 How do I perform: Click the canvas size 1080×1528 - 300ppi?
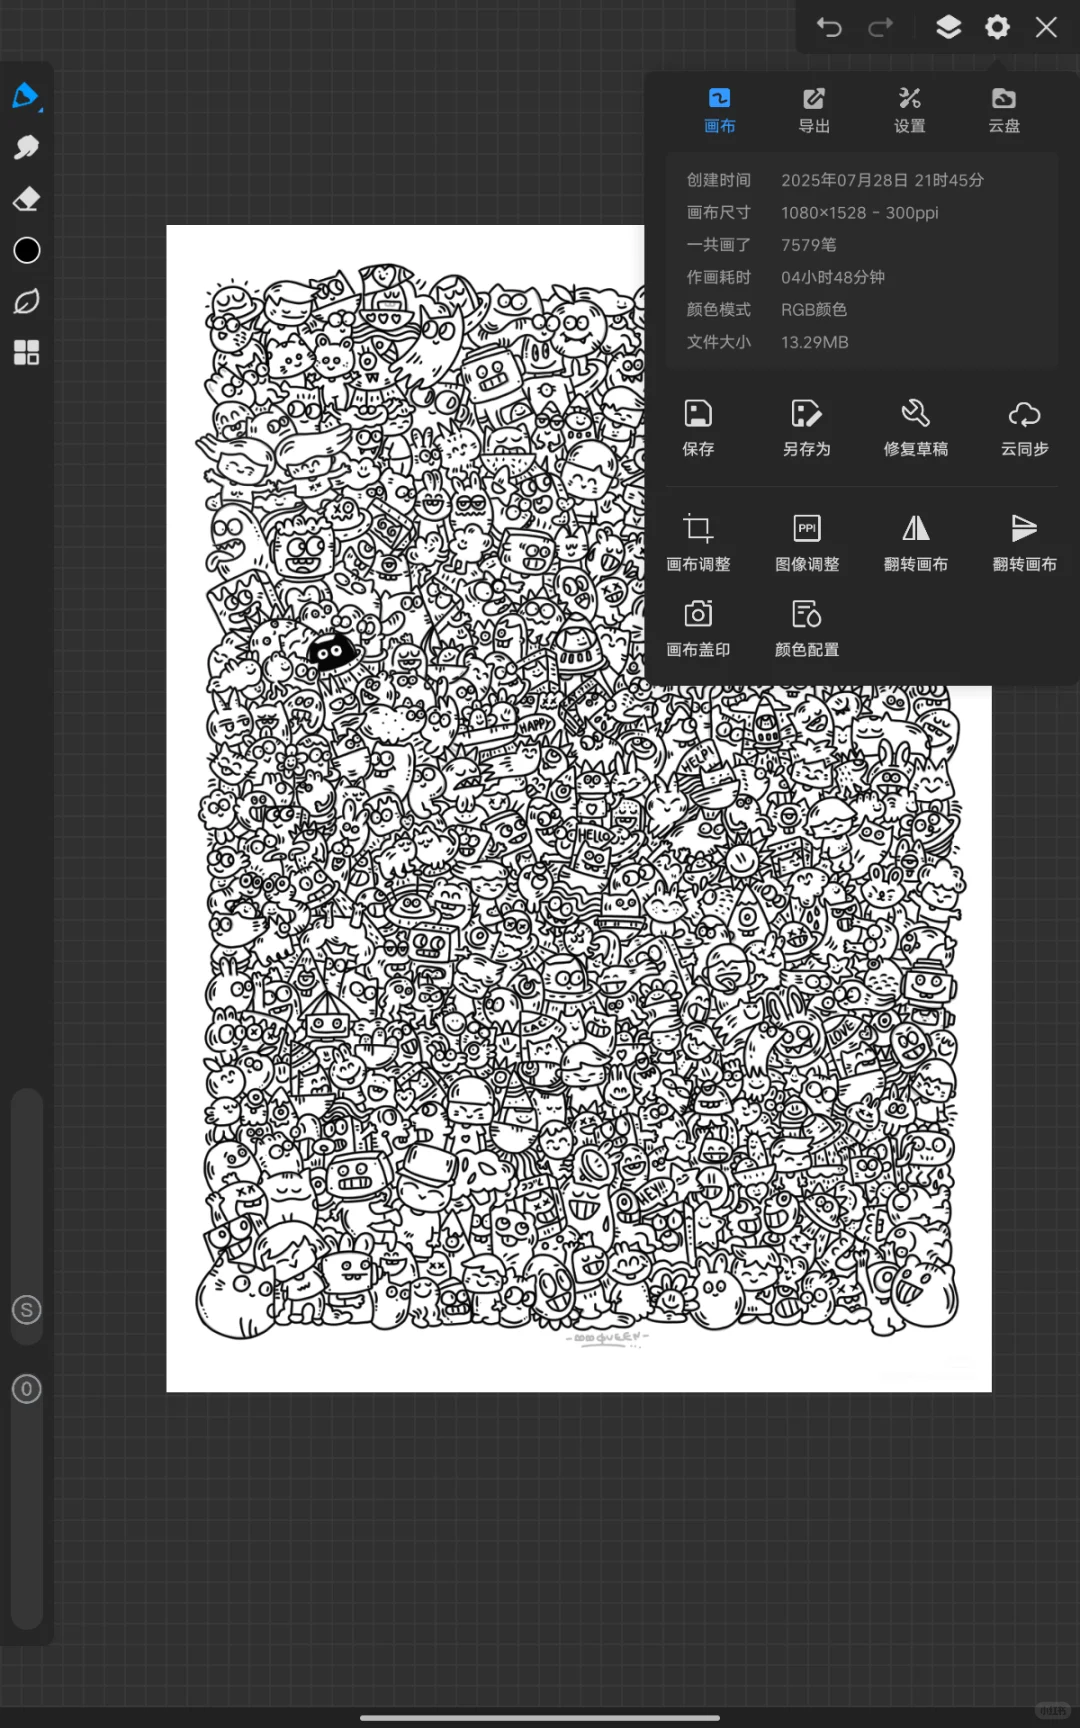(860, 212)
